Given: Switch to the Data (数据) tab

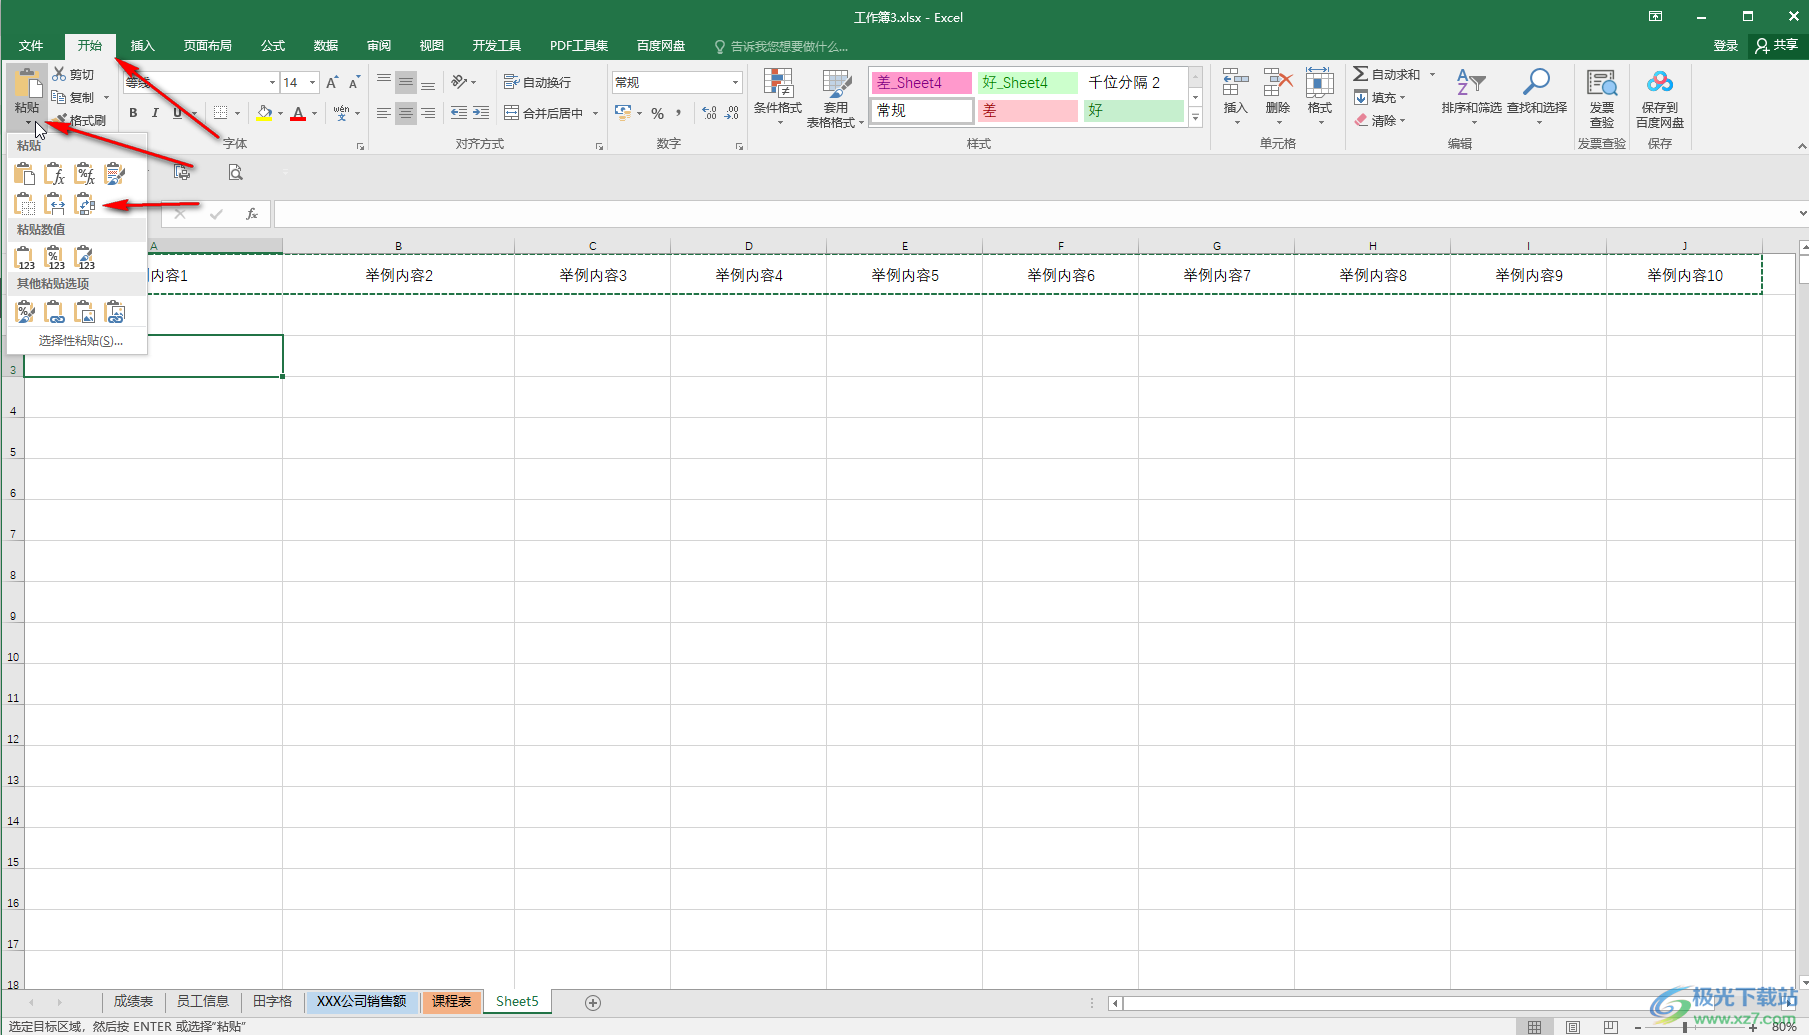Looking at the screenshot, I should click(x=326, y=45).
